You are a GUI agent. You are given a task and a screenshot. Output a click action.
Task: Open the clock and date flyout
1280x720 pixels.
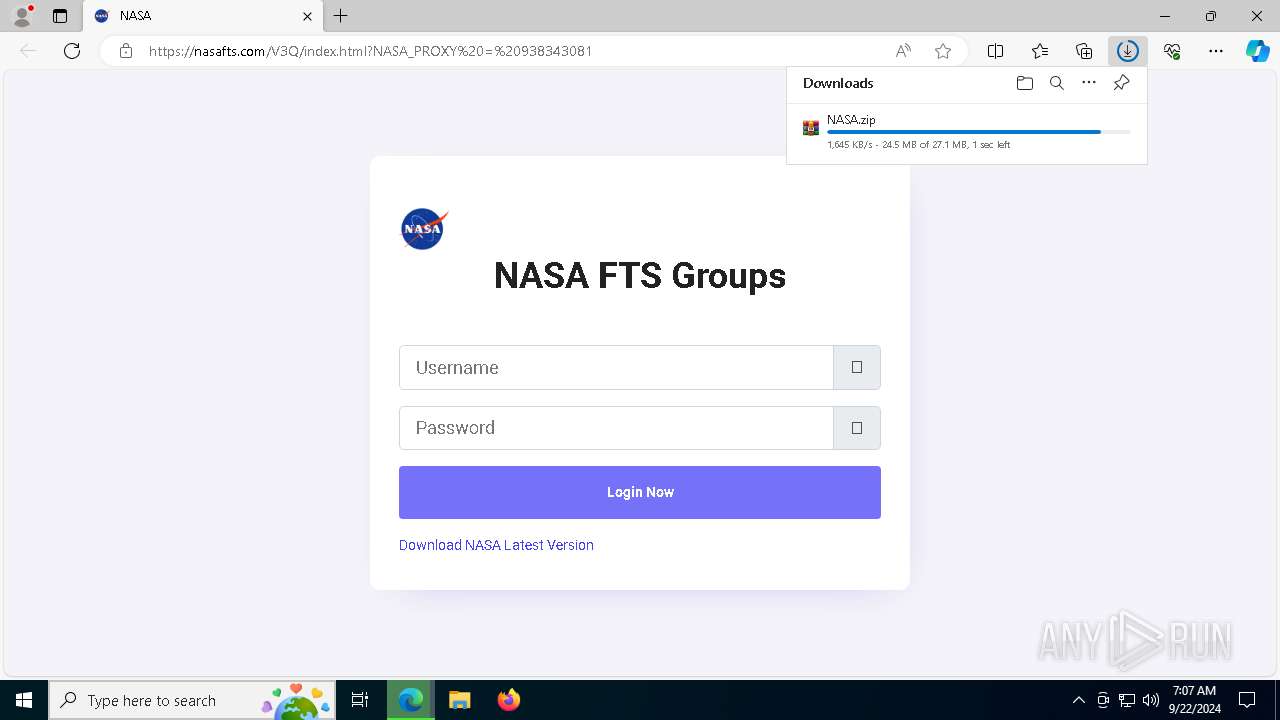[x=1194, y=700]
